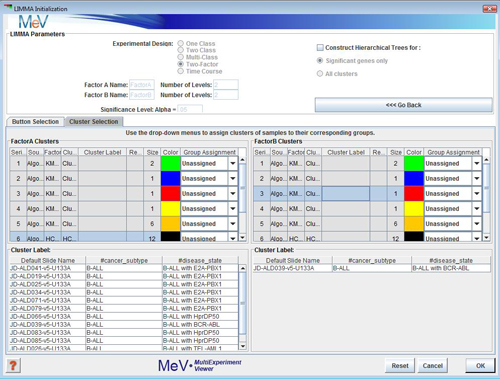Click the <<< Go Back button
This screenshot has height=379, width=500.
click(x=403, y=105)
